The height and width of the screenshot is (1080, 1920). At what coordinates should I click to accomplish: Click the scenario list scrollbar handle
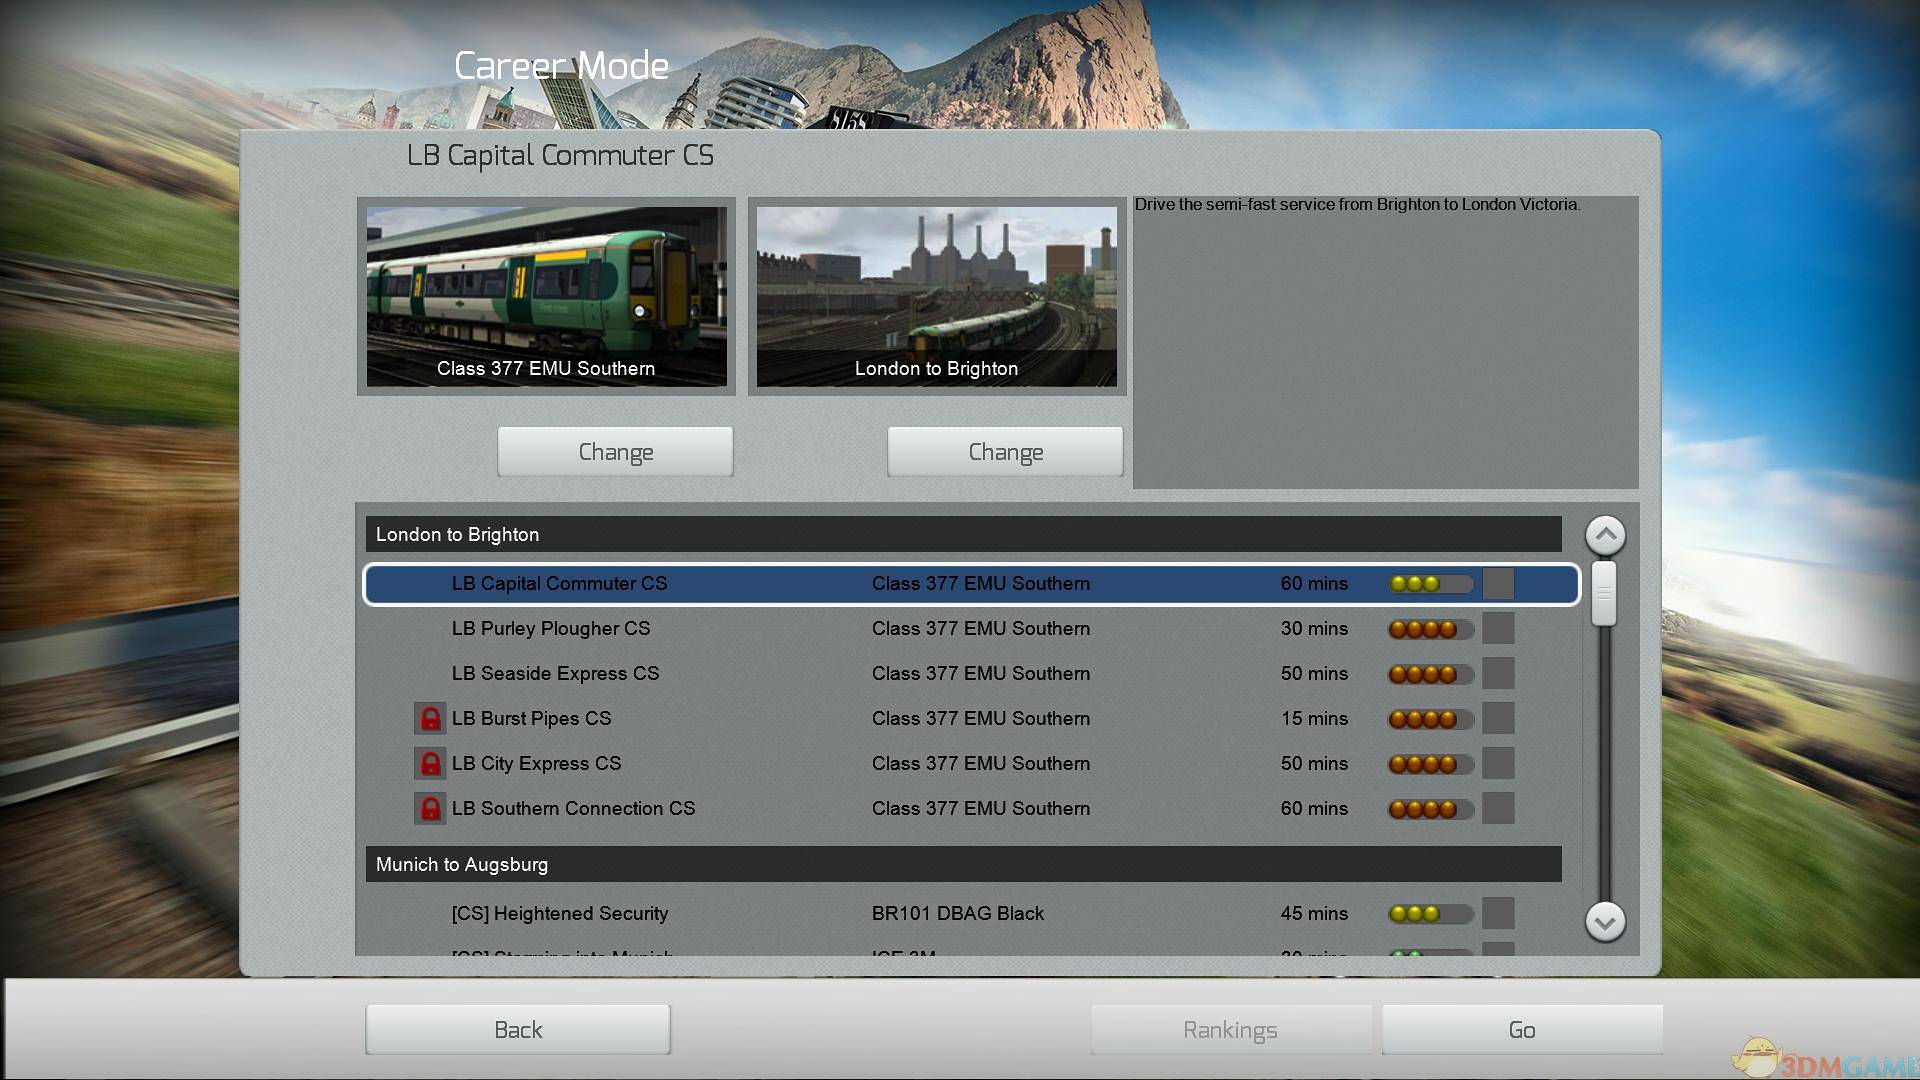1604,593
